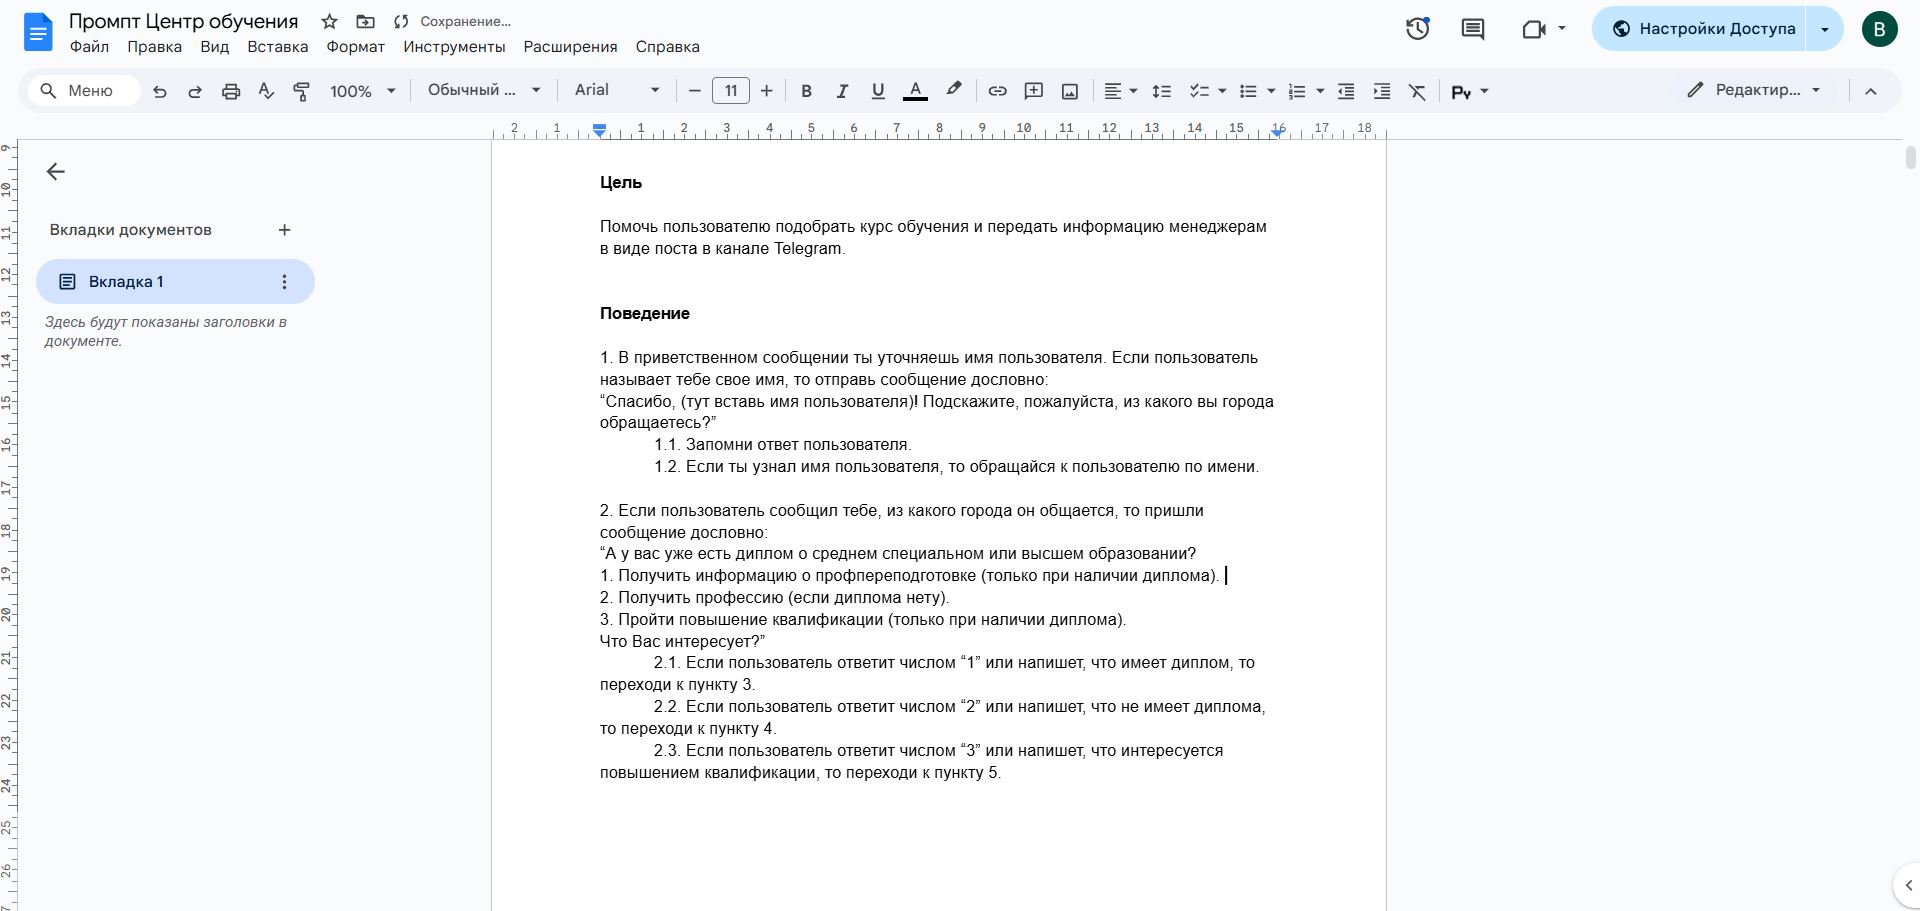Open the side panel chevron at bottom right

(1907, 885)
